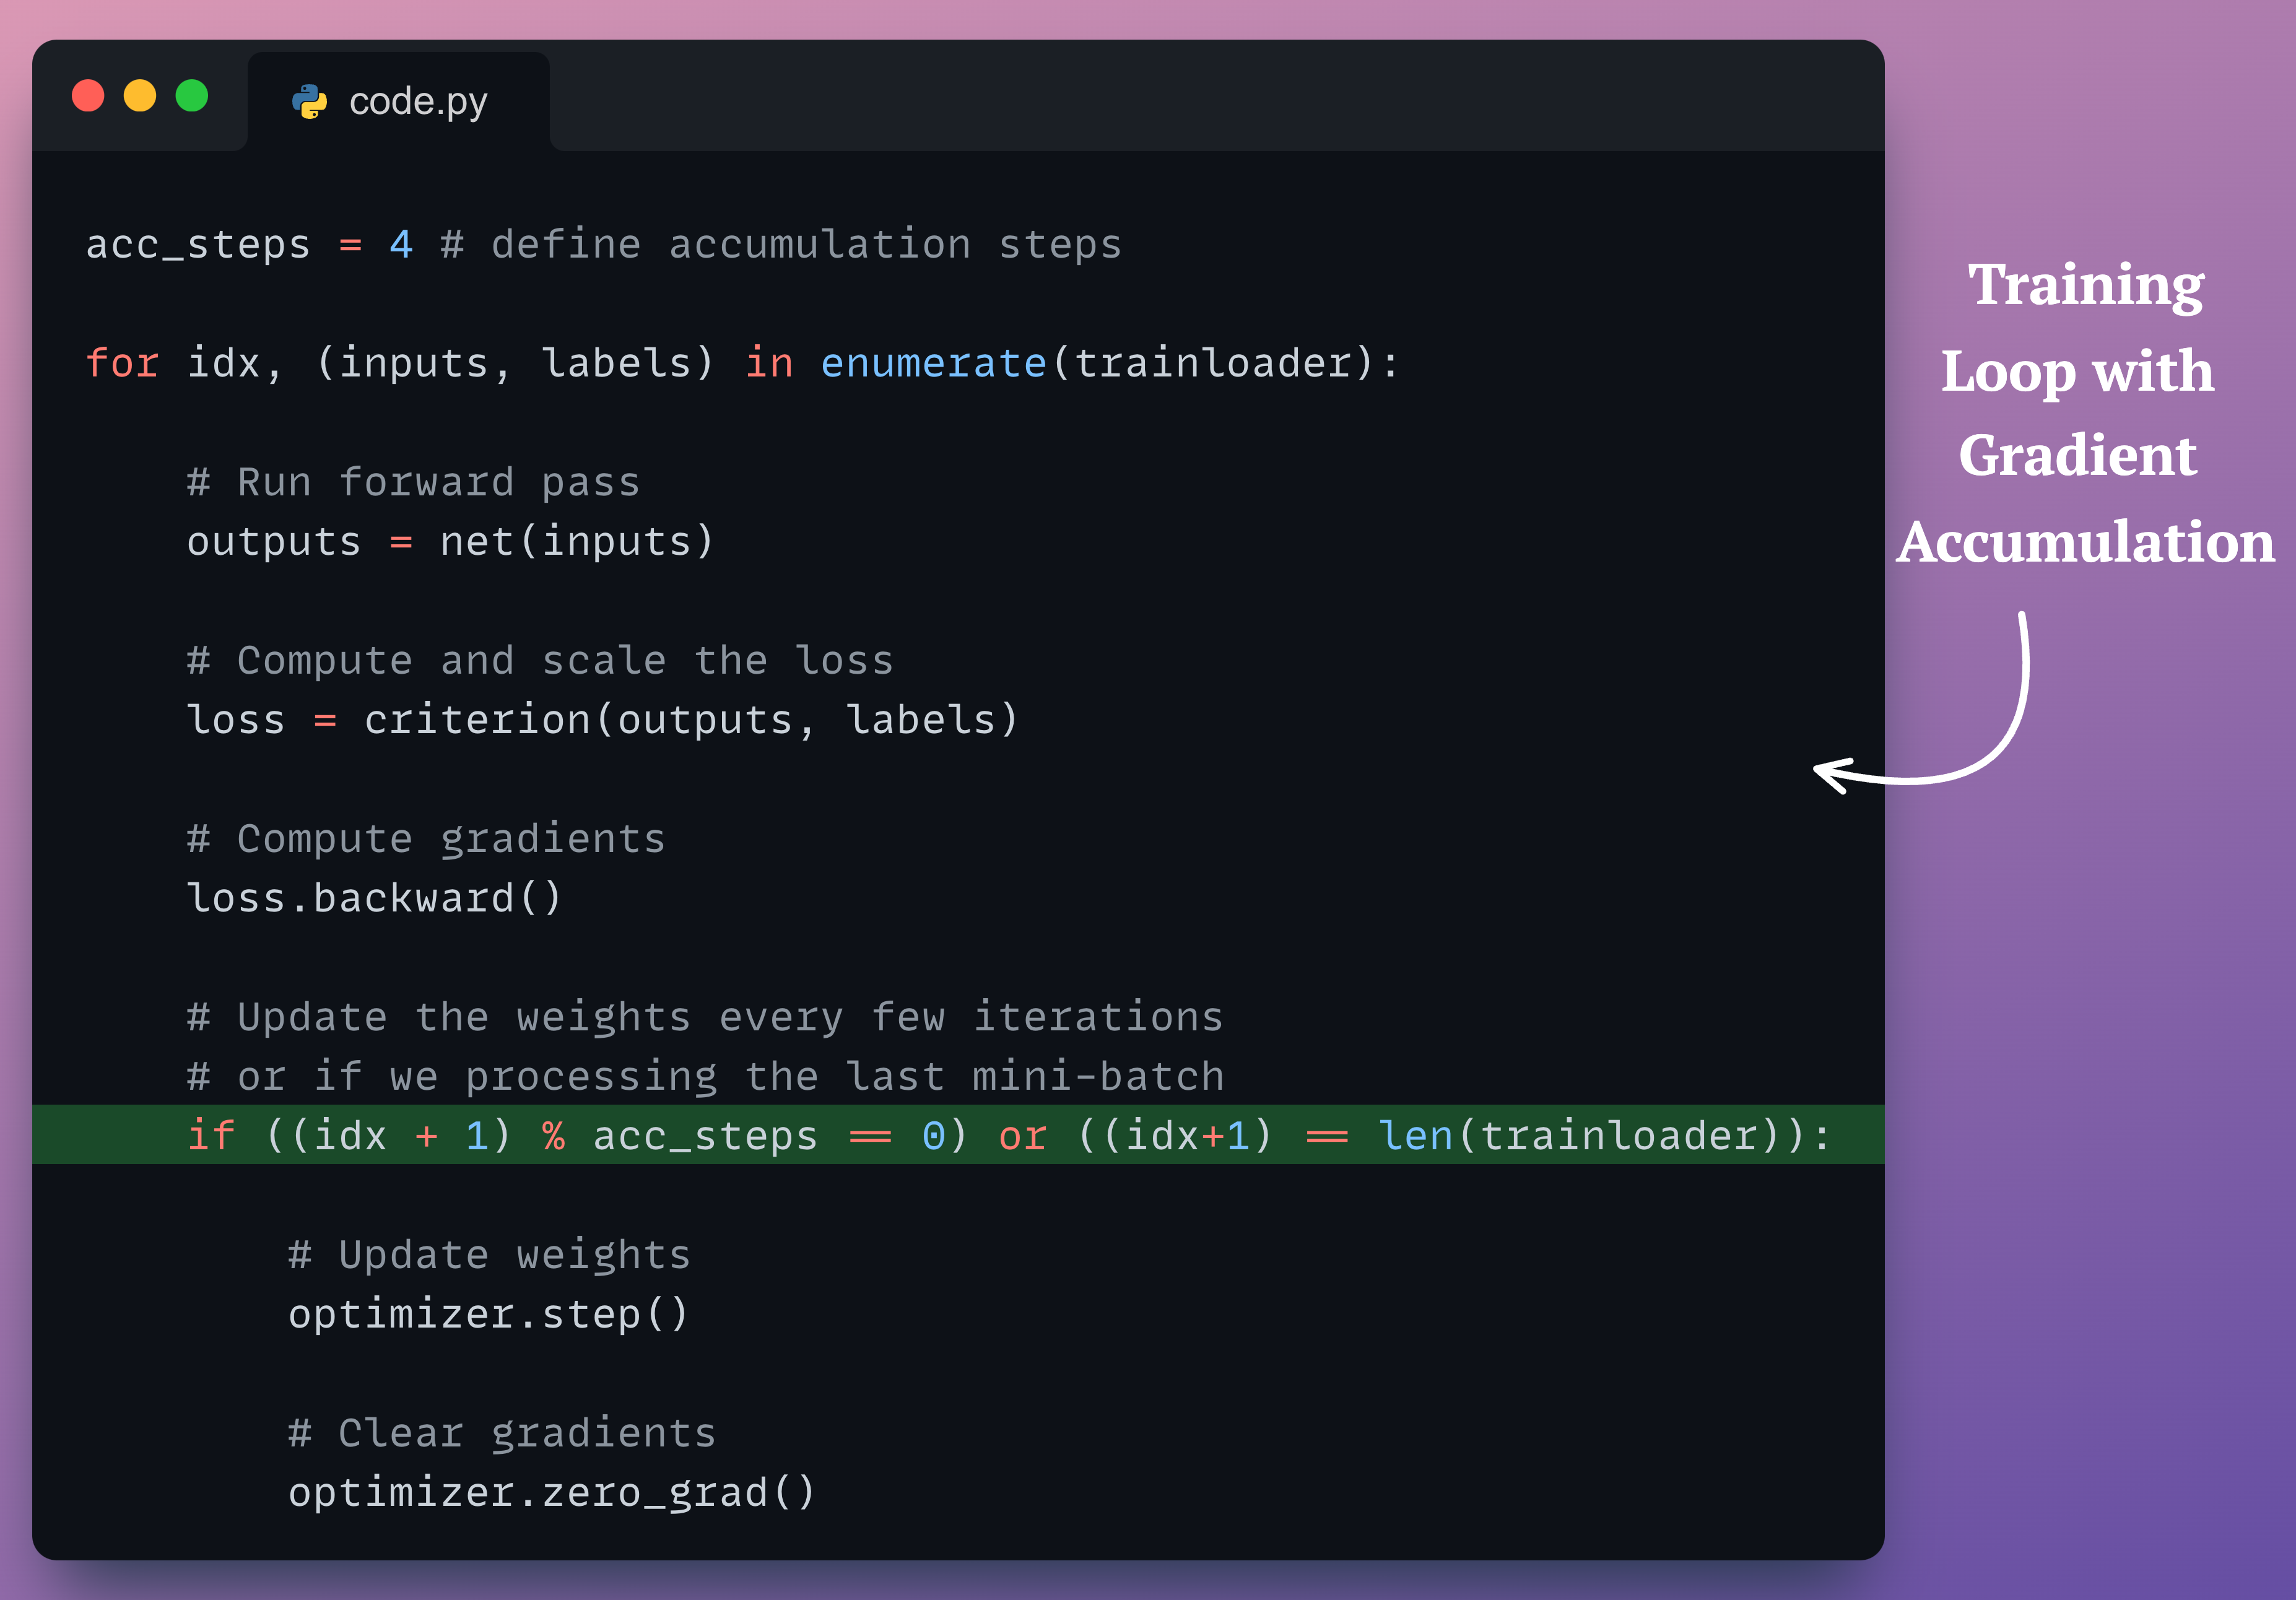Click the red close window button
This screenshot has width=2296, height=1600.
[x=88, y=96]
